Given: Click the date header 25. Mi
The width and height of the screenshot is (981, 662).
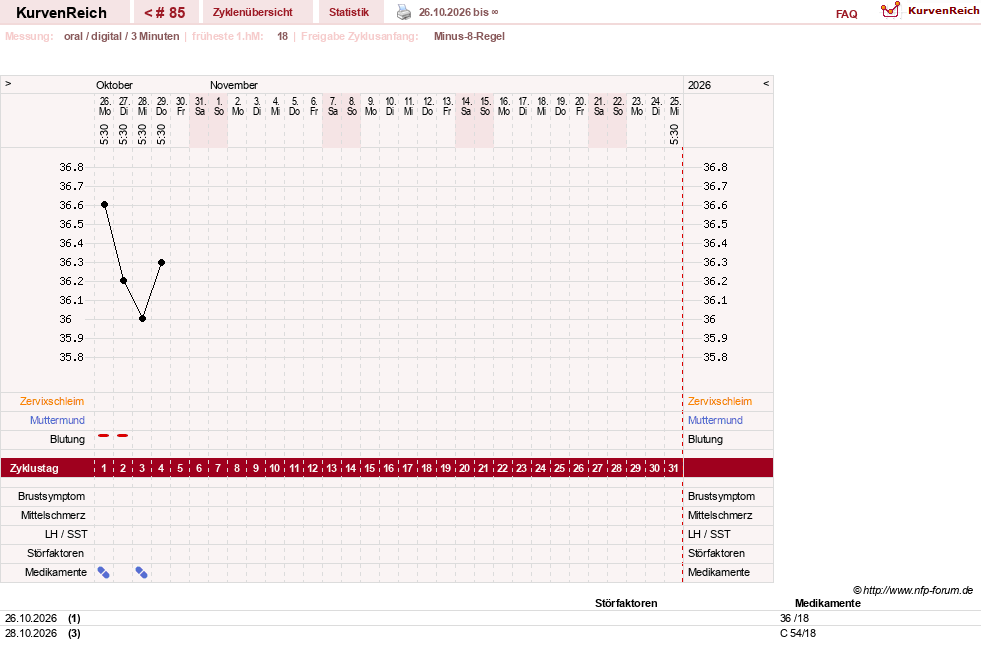Looking at the screenshot, I should 674,106.
